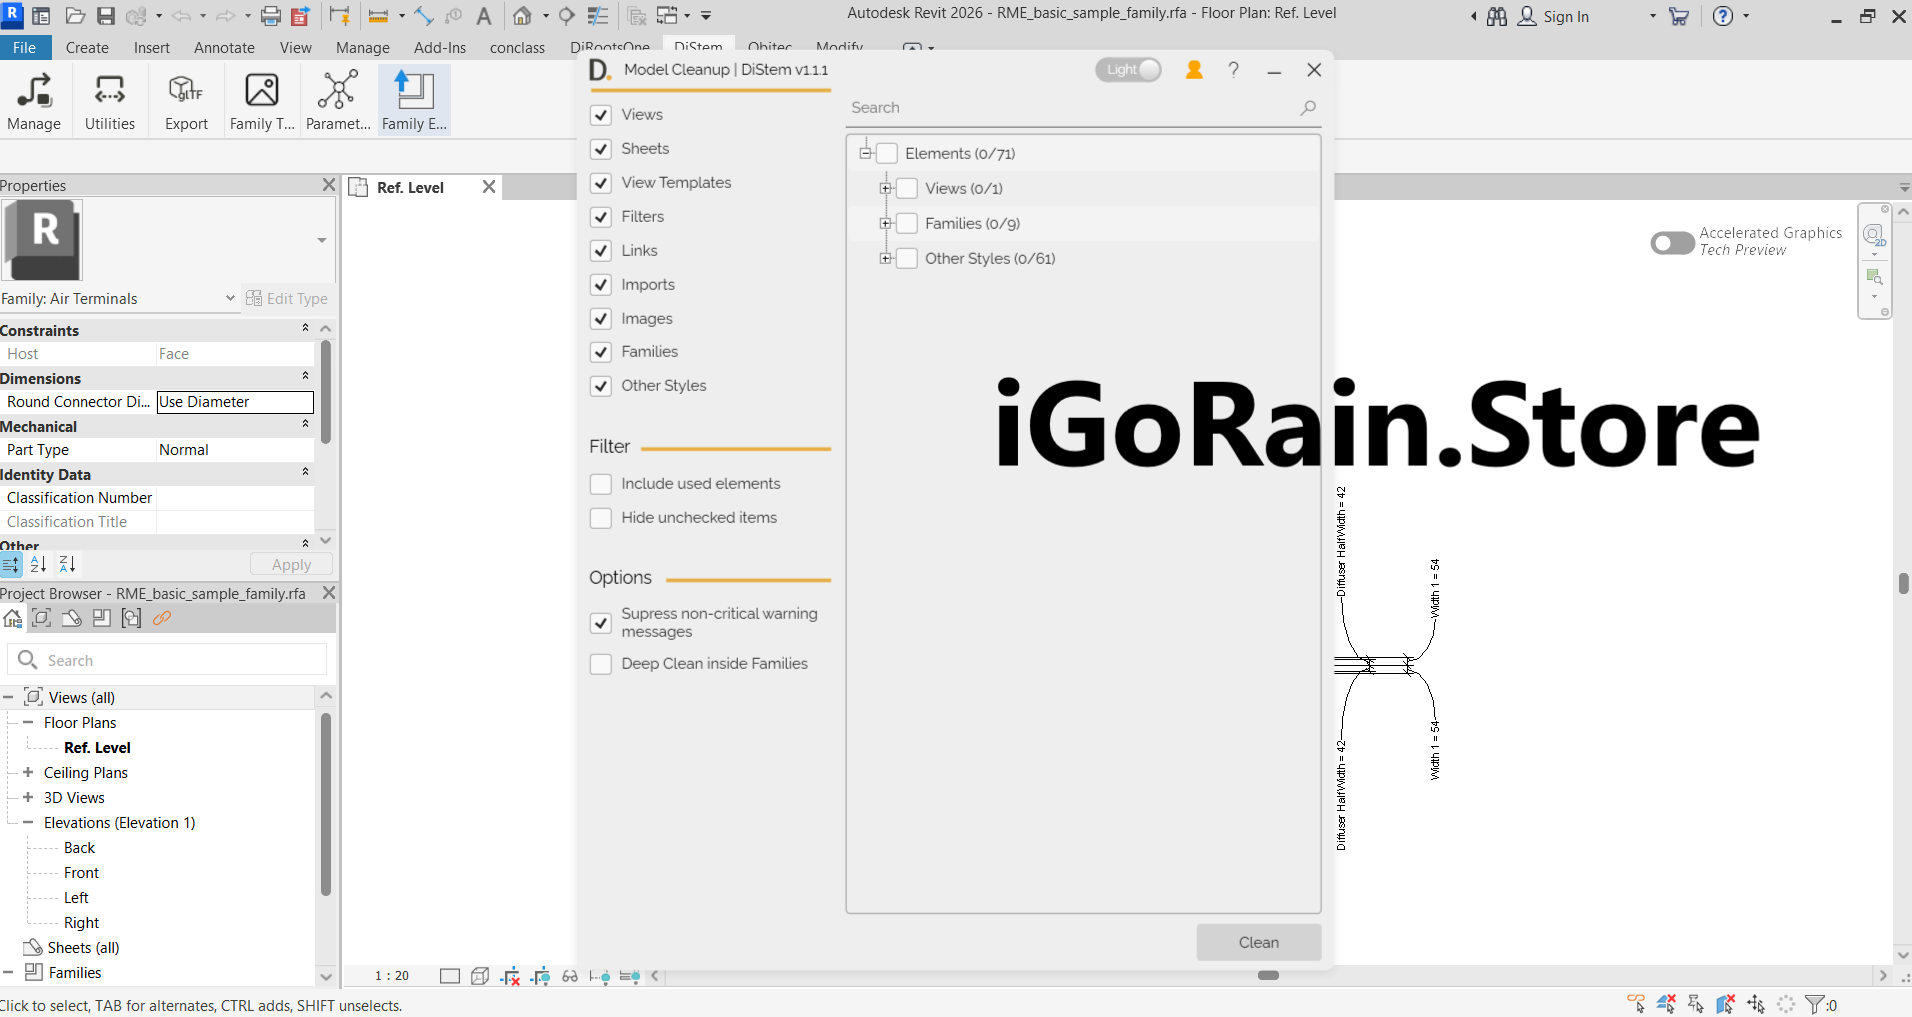Open the Family: Air Terminals dropdown
1912x1017 pixels.
tap(230, 298)
